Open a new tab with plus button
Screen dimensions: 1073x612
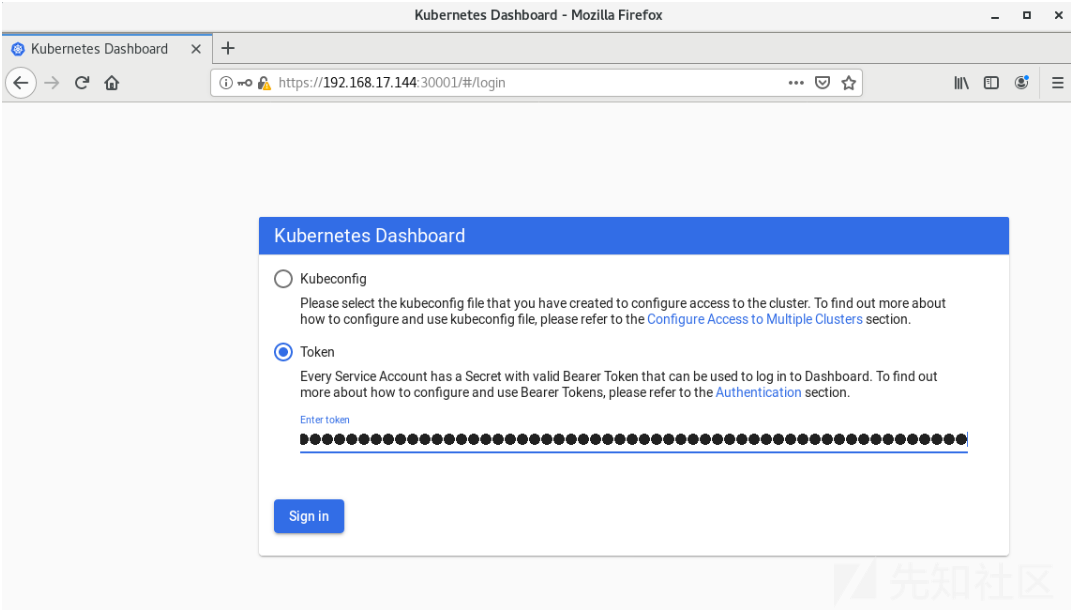[x=228, y=48]
